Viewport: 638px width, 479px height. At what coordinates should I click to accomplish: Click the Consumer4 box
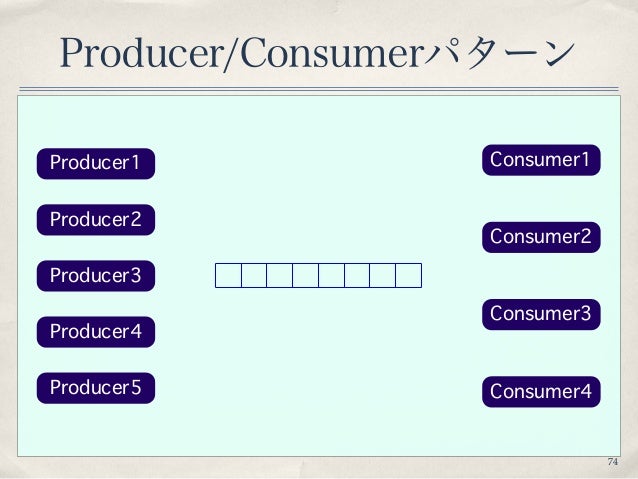[541, 392]
